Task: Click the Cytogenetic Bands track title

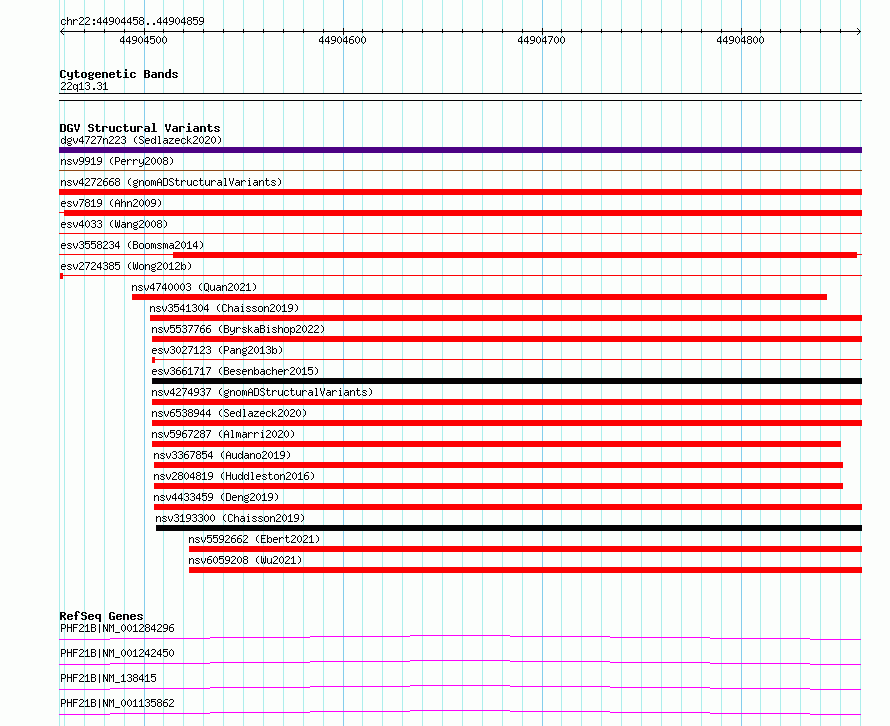Action: 119,74
